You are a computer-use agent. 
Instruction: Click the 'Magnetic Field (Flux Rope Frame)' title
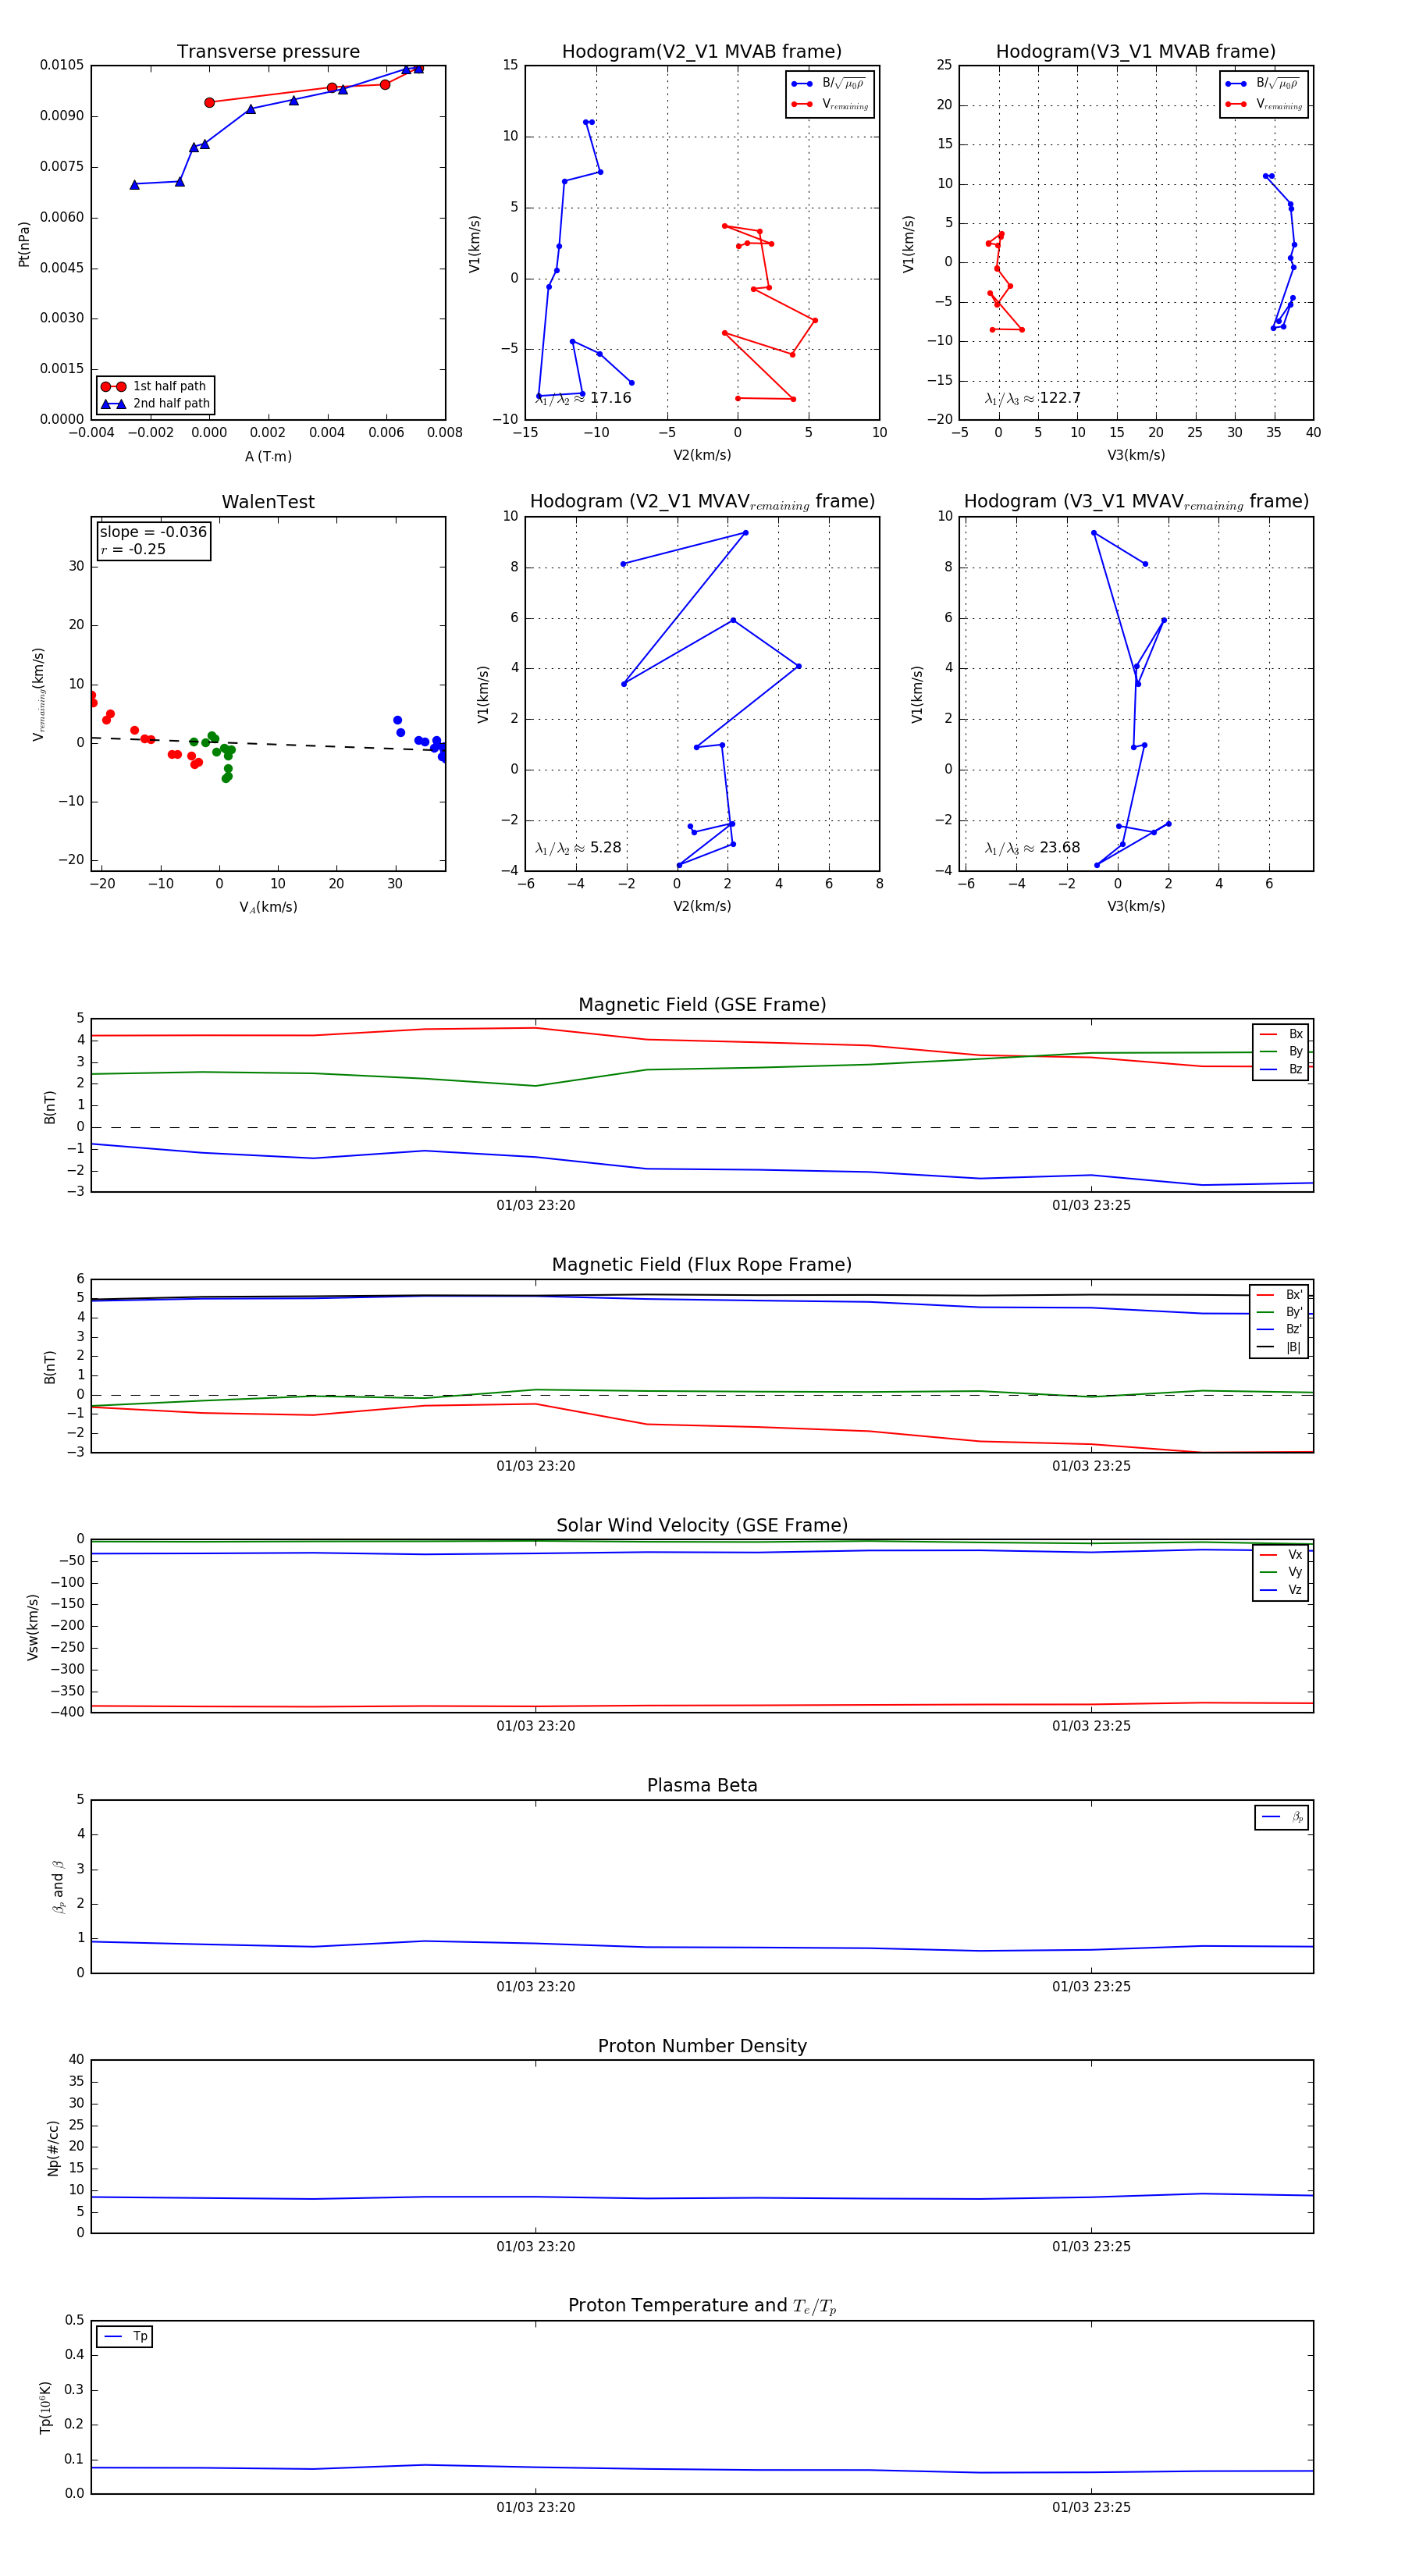pos(702,1265)
